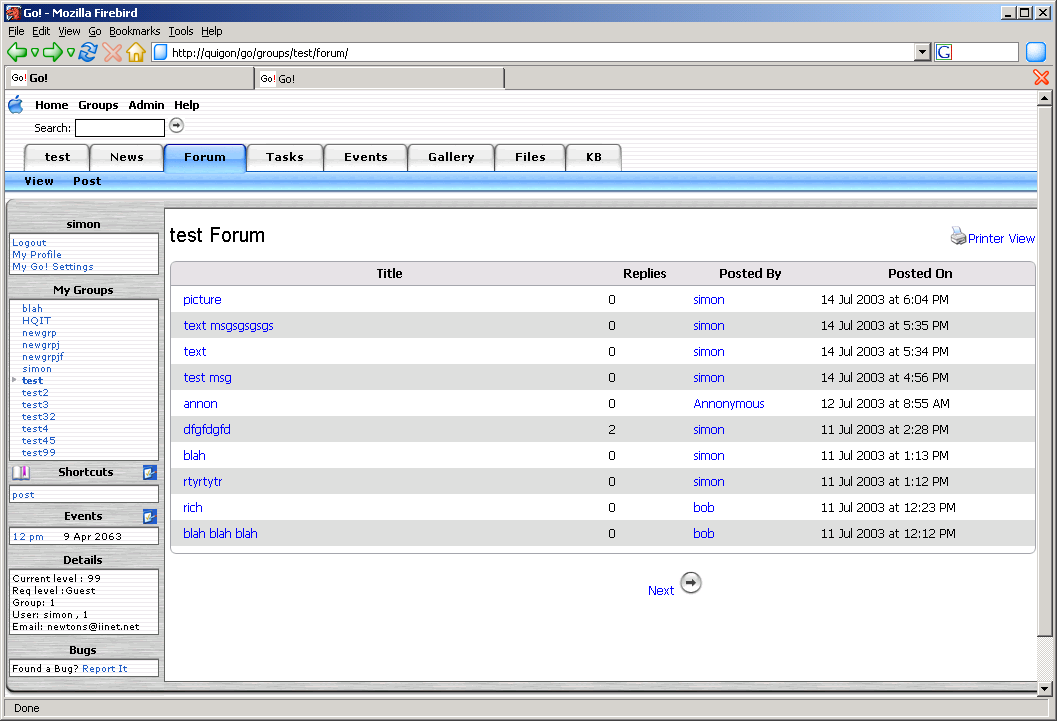Click the Google search engine icon
This screenshot has height=721, width=1057.
(944, 52)
